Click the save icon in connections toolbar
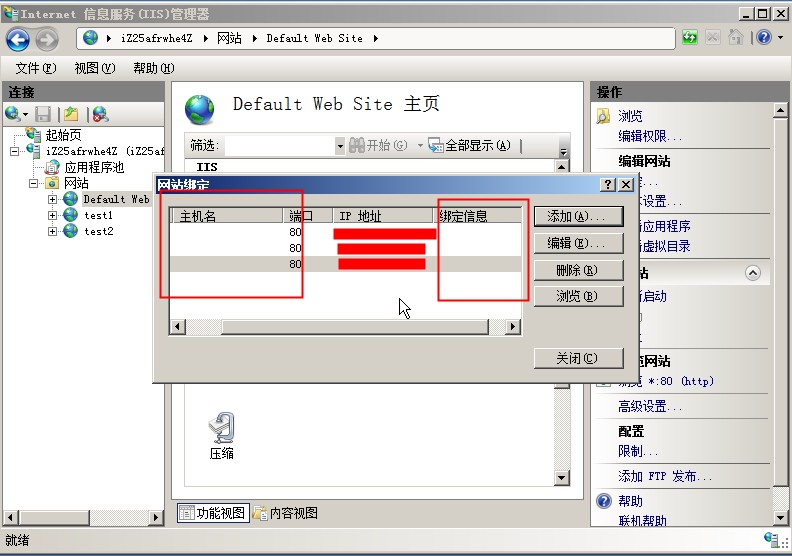This screenshot has width=792, height=556. tap(43, 115)
